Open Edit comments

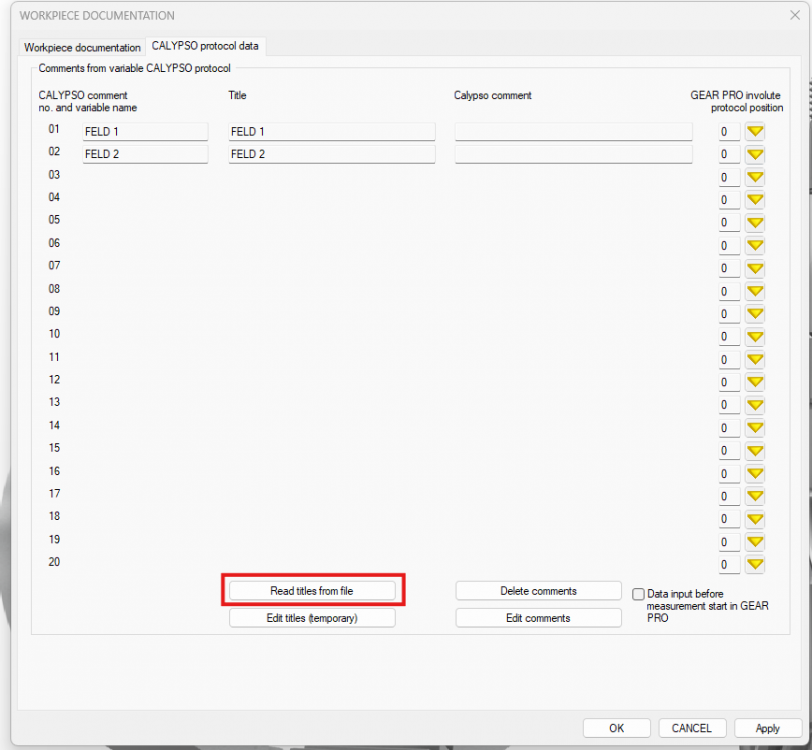point(538,618)
